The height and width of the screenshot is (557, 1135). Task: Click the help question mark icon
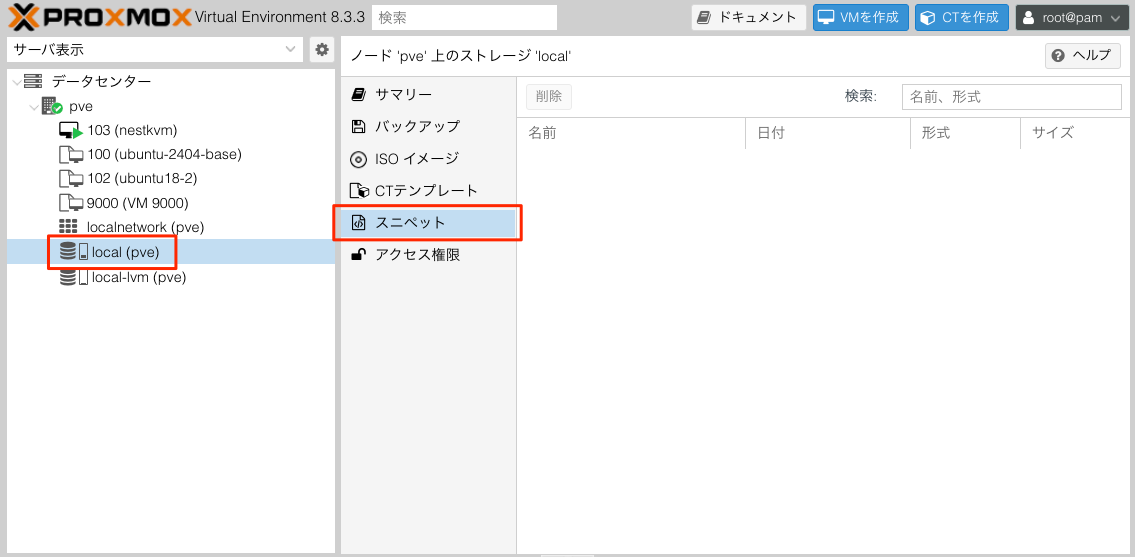click(x=1058, y=56)
